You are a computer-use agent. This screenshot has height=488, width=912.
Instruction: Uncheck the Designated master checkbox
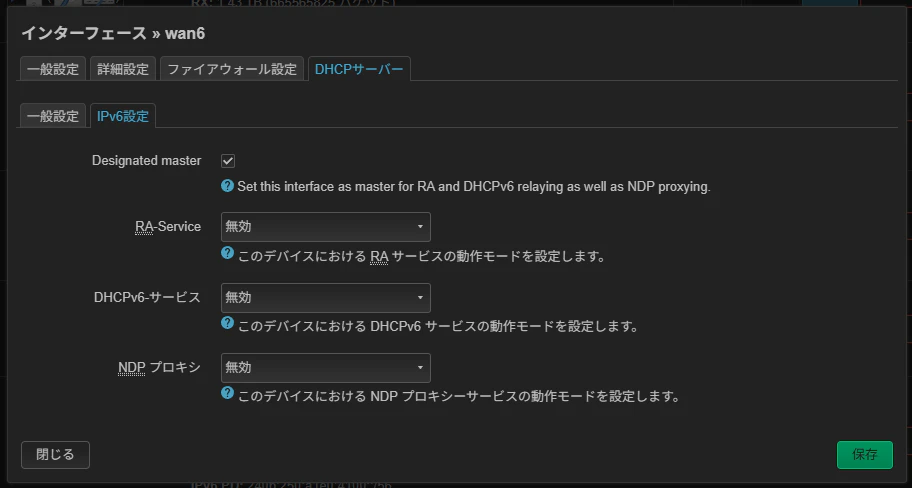228,161
